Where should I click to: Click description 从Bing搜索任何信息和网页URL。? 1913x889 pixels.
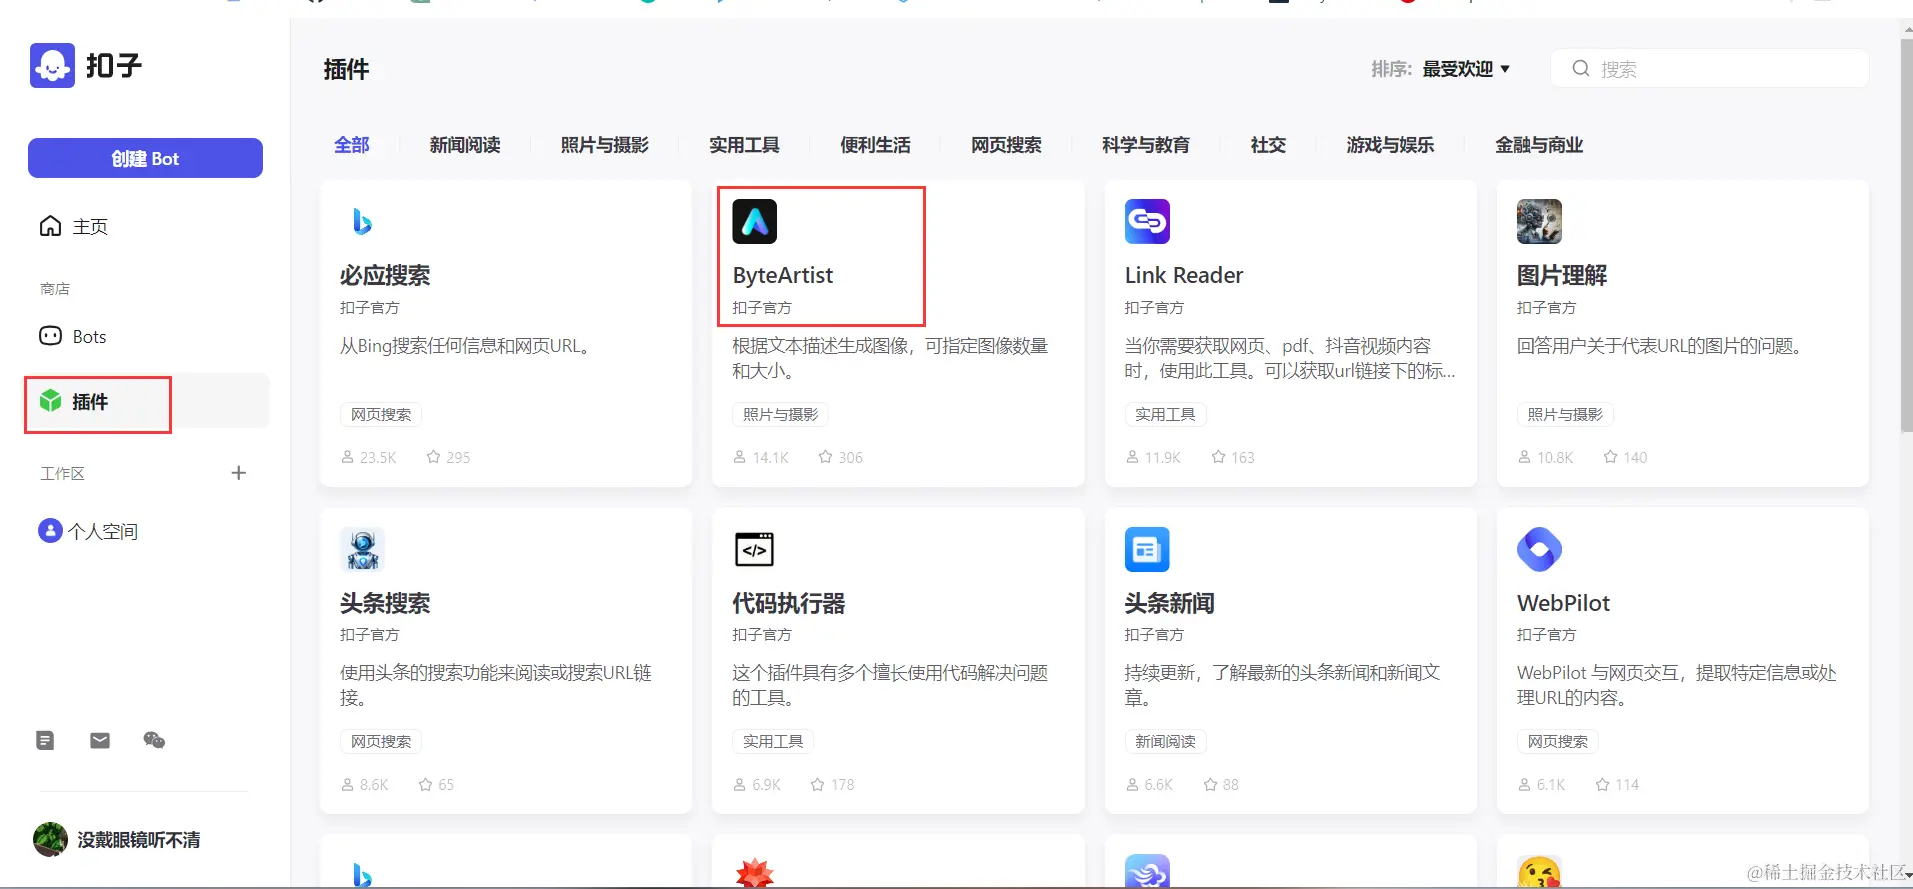[x=467, y=346]
